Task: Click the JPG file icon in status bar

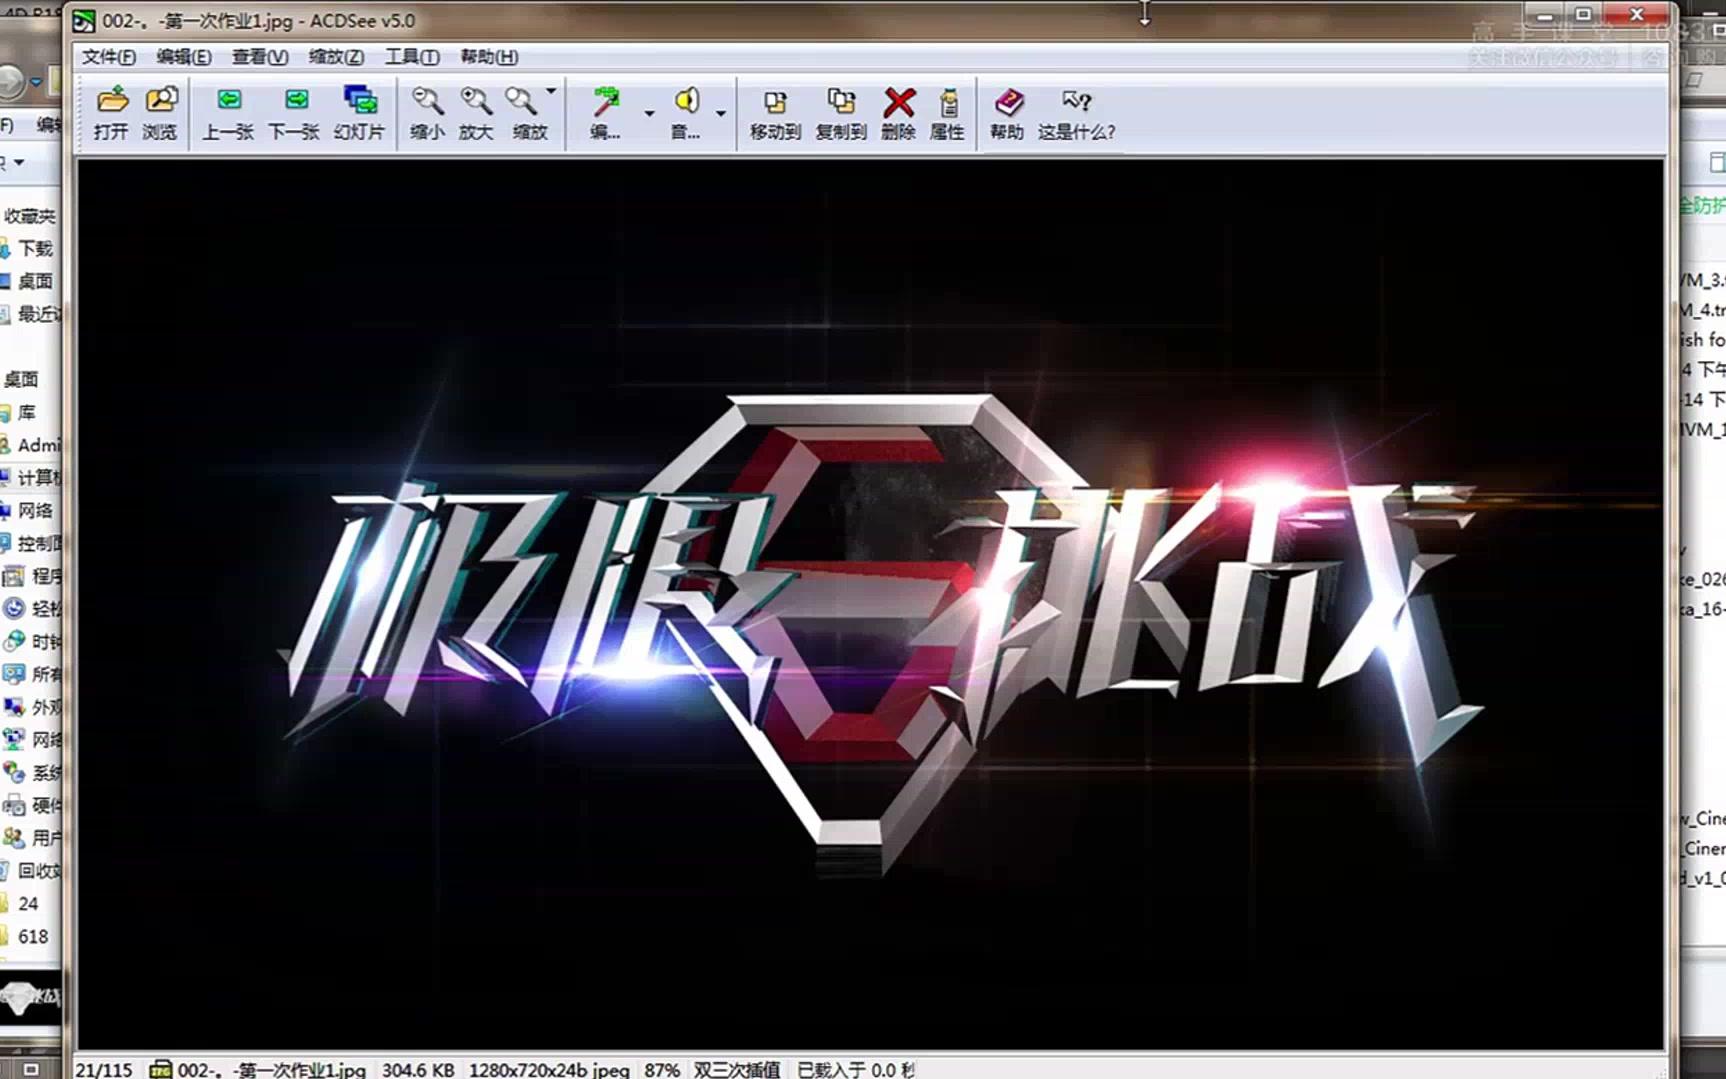Action: coord(160,1070)
